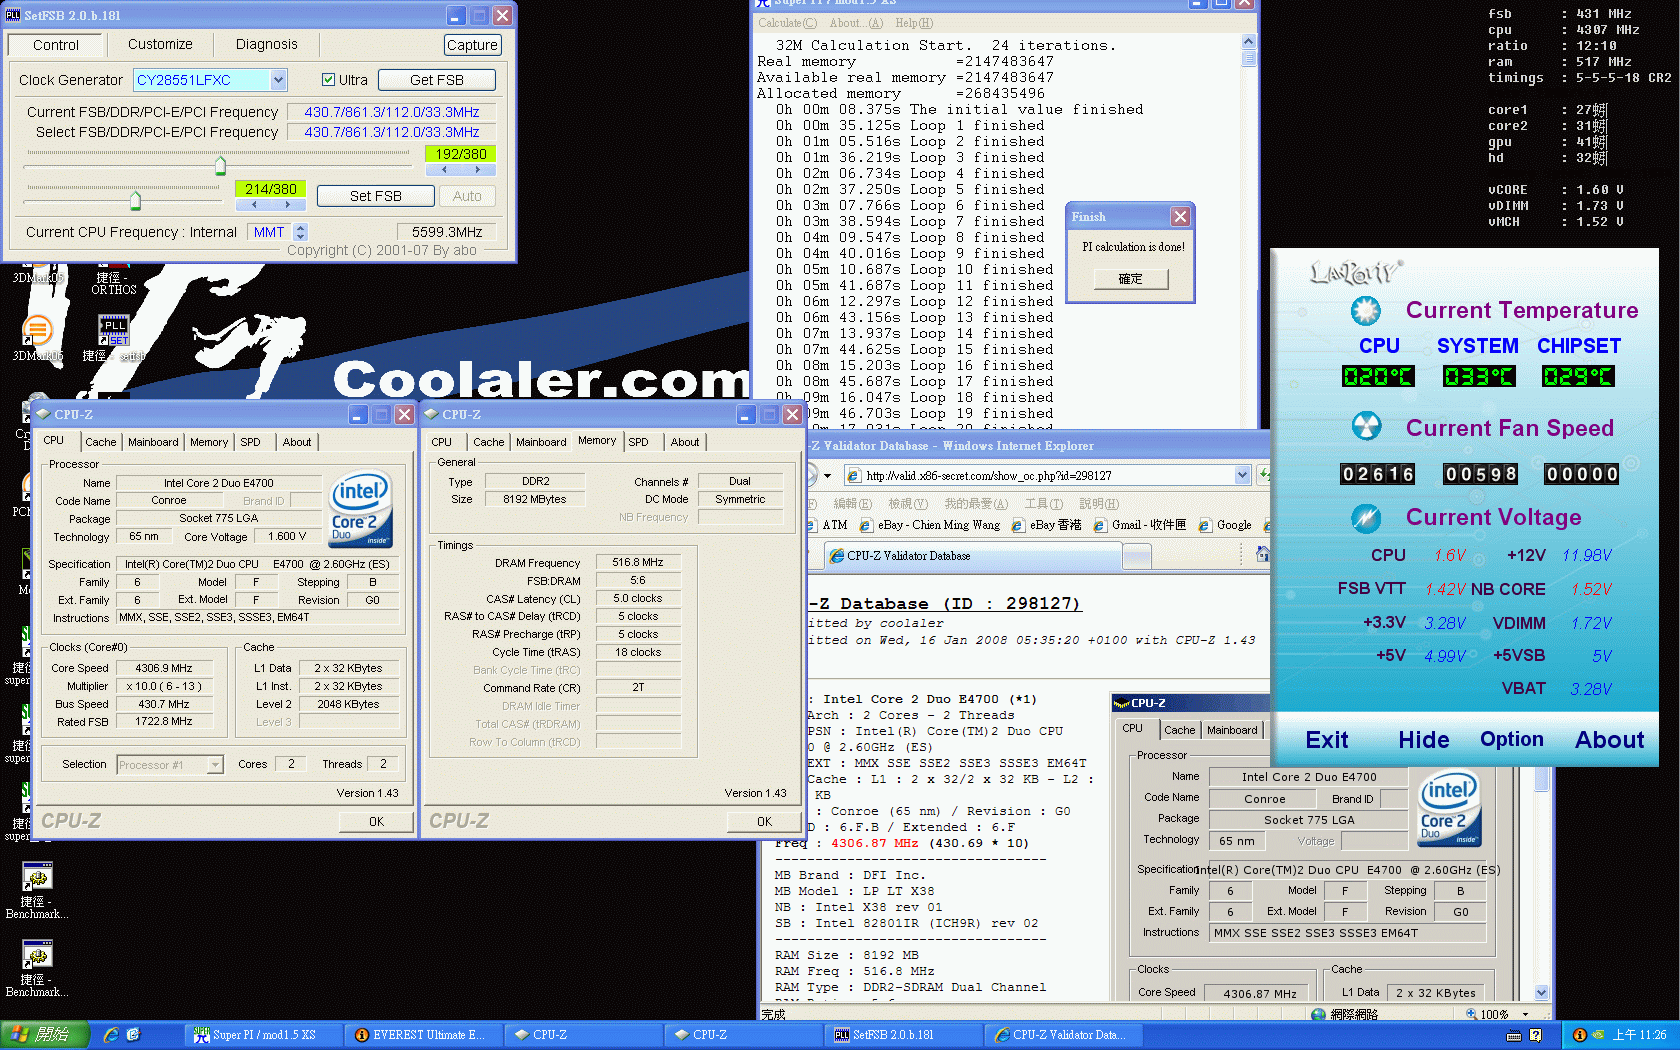Click the IE address bar URL field
The height and width of the screenshot is (1050, 1680).
pyautogui.click(x=1046, y=475)
